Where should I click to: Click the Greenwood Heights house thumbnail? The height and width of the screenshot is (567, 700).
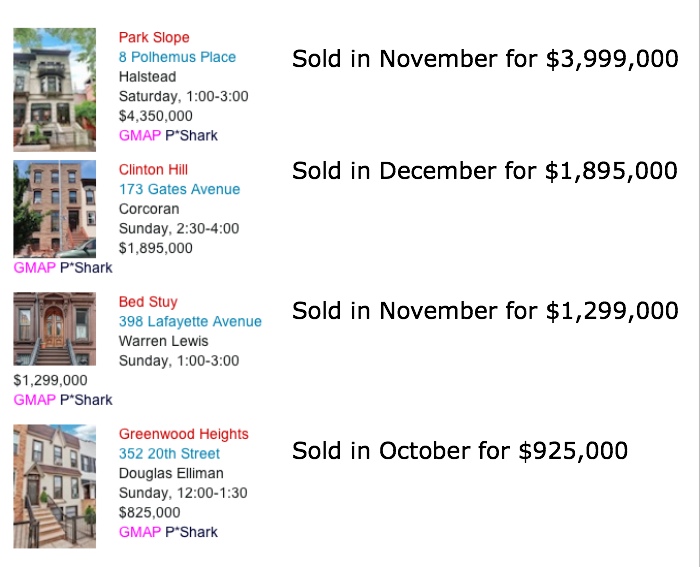pos(54,486)
